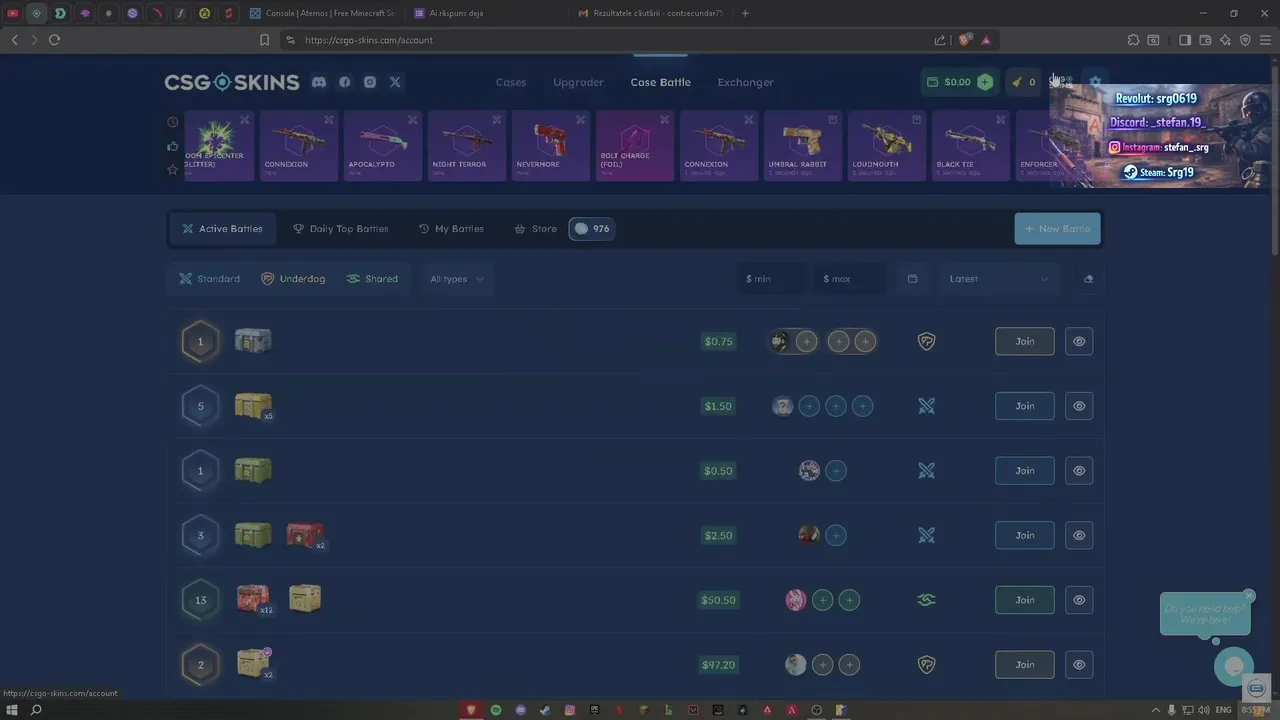Join the $1.50 battle
Viewport: 1280px width, 720px height.
(1025, 406)
